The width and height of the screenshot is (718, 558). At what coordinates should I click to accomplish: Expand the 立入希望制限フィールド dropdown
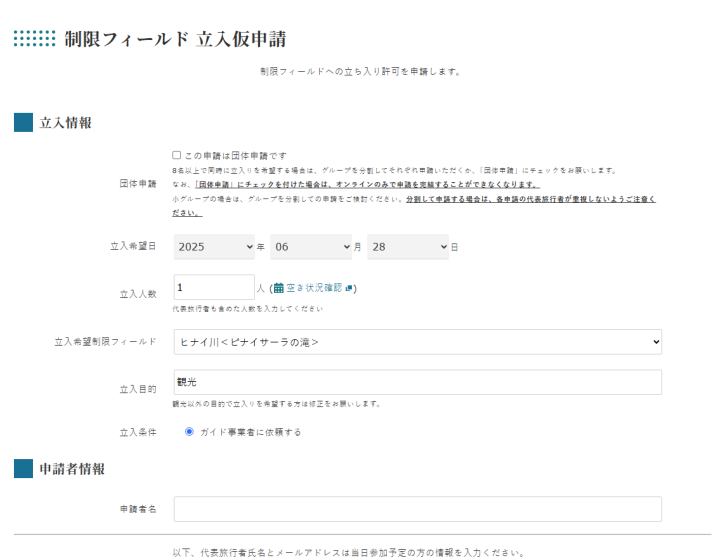click(x=417, y=342)
